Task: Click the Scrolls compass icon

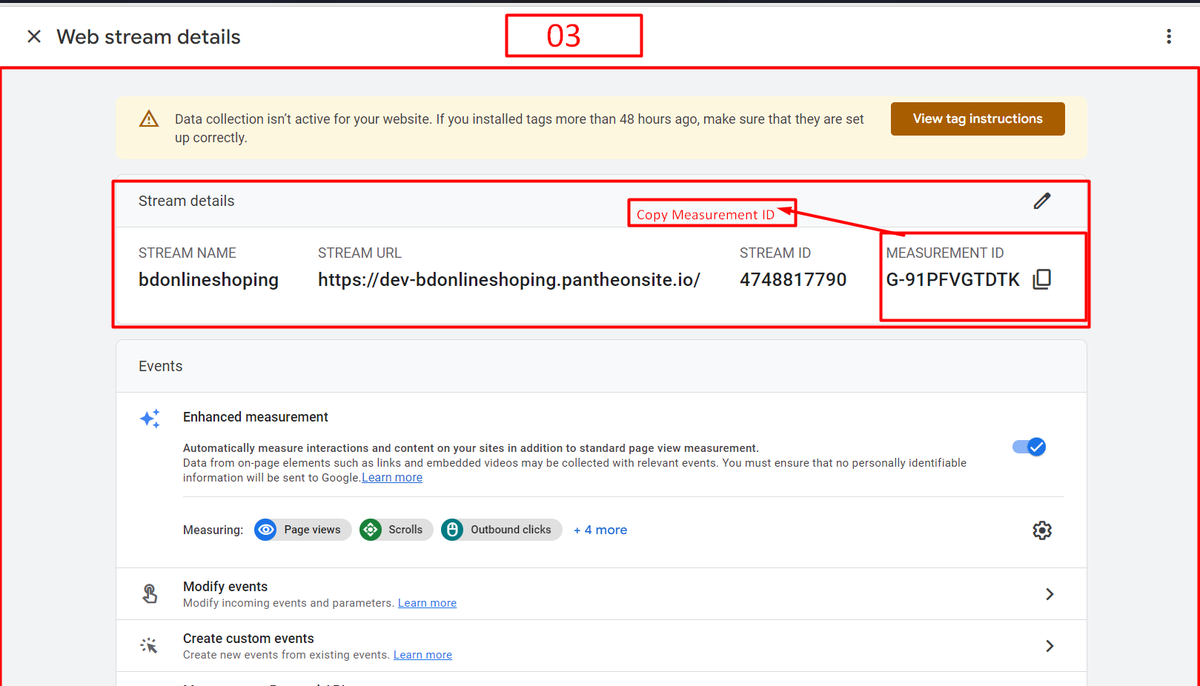Action: point(370,530)
